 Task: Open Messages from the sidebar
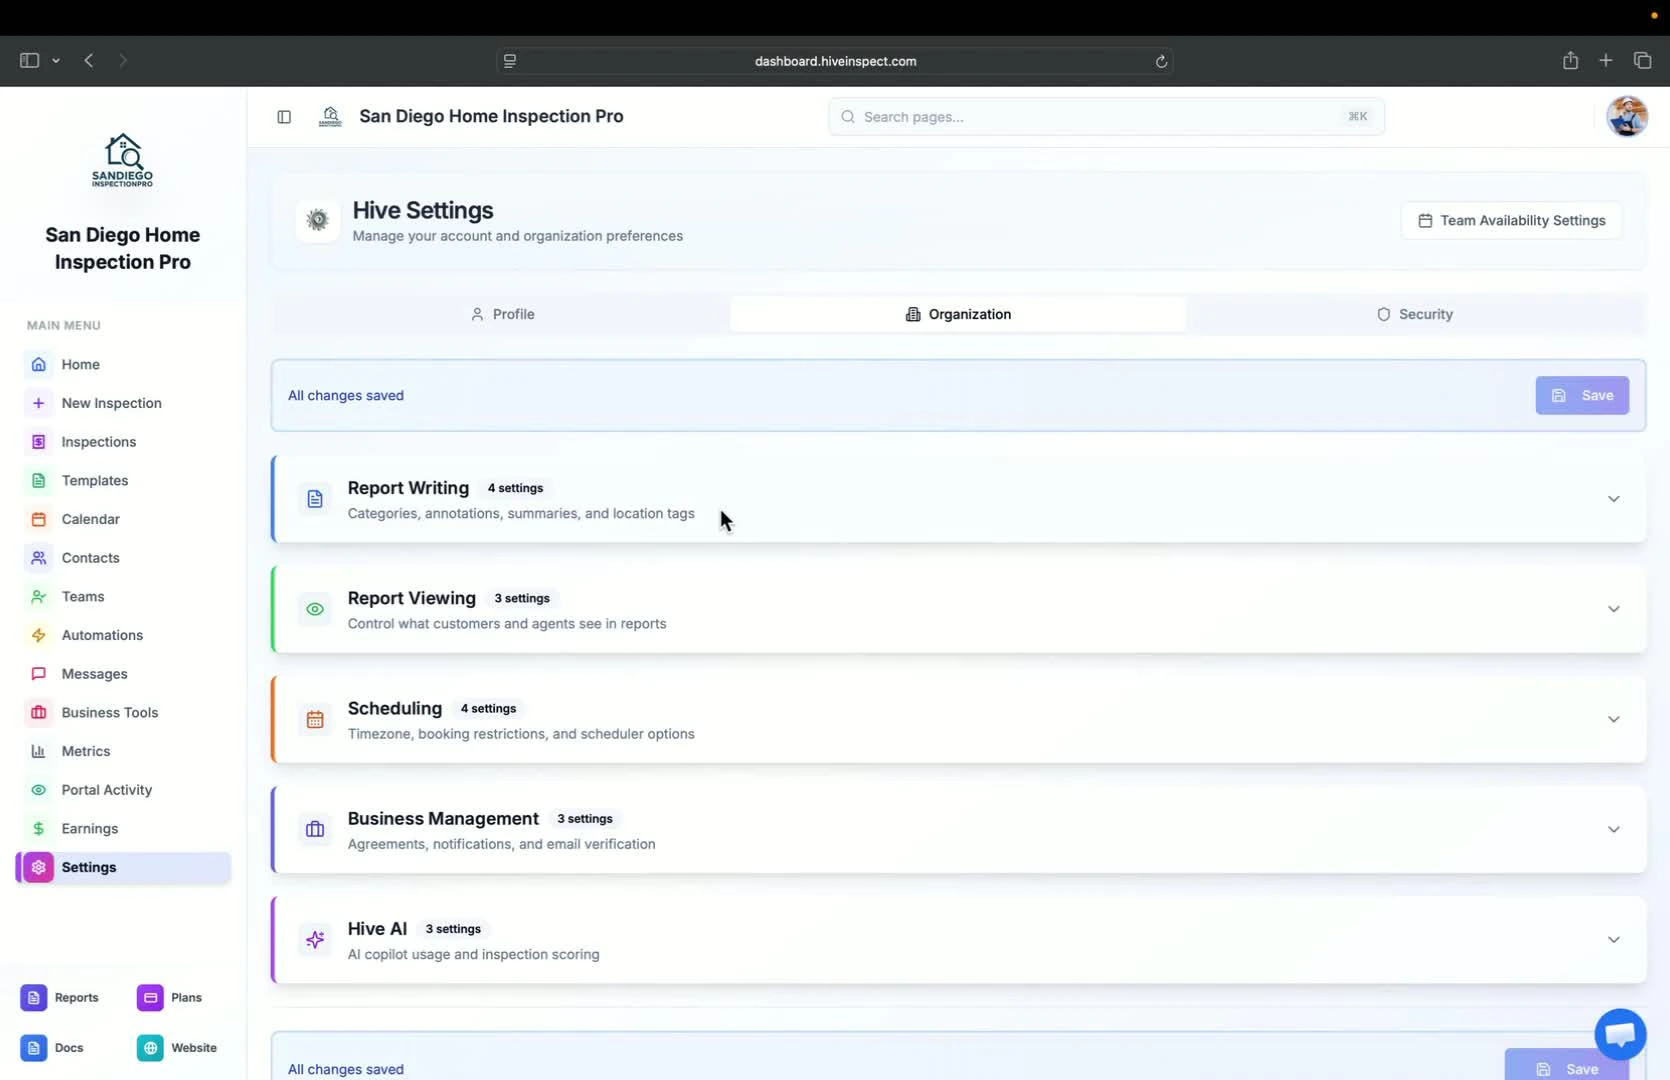coord(93,673)
